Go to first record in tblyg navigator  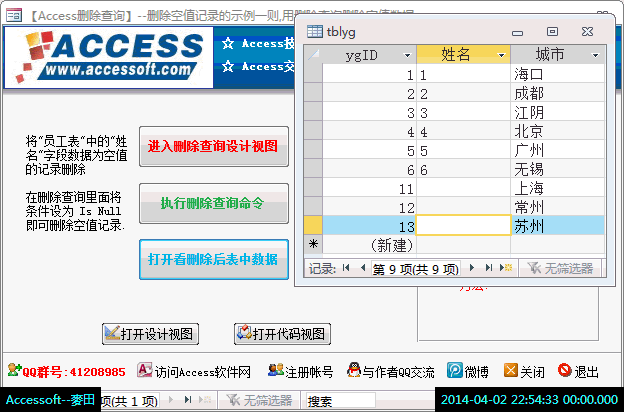[x=346, y=268]
